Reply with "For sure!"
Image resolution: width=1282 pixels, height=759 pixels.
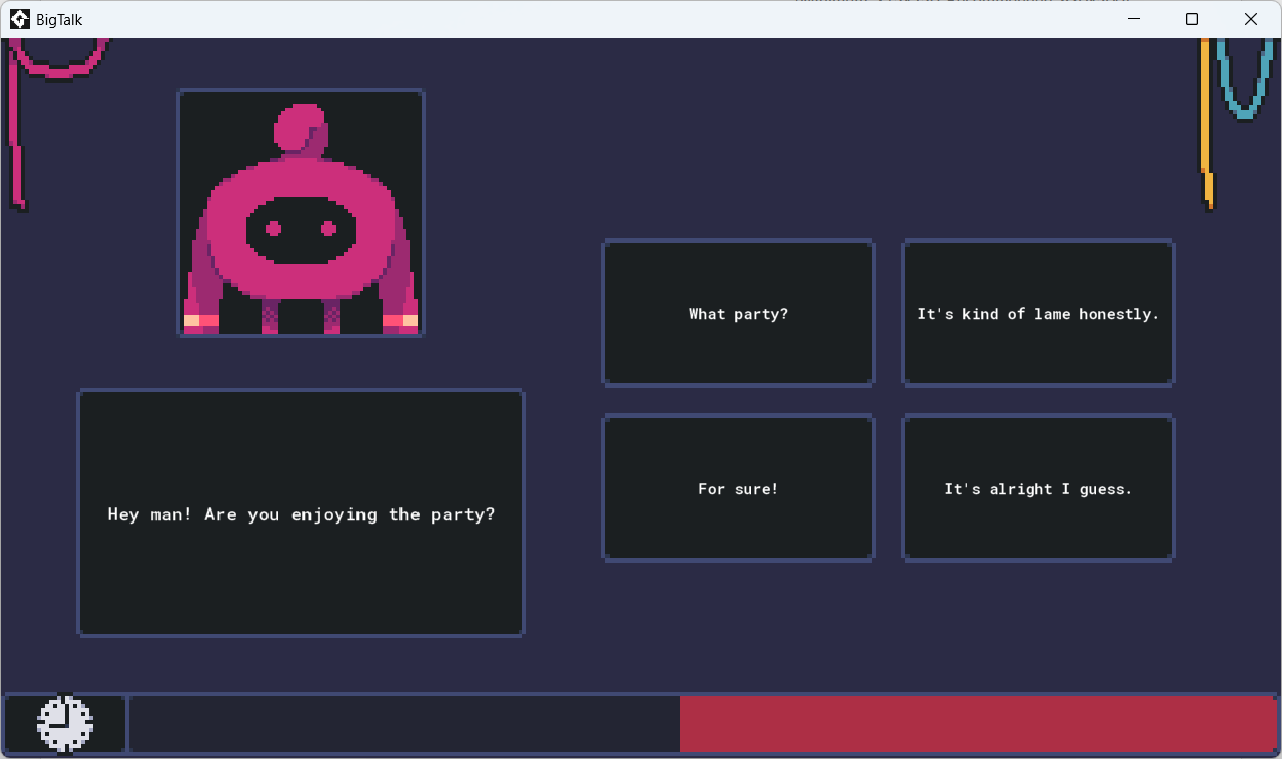[x=738, y=489]
